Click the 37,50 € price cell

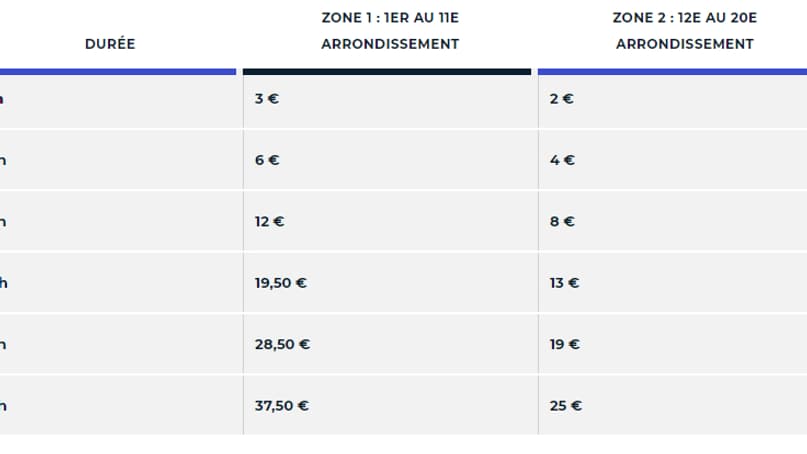point(281,406)
